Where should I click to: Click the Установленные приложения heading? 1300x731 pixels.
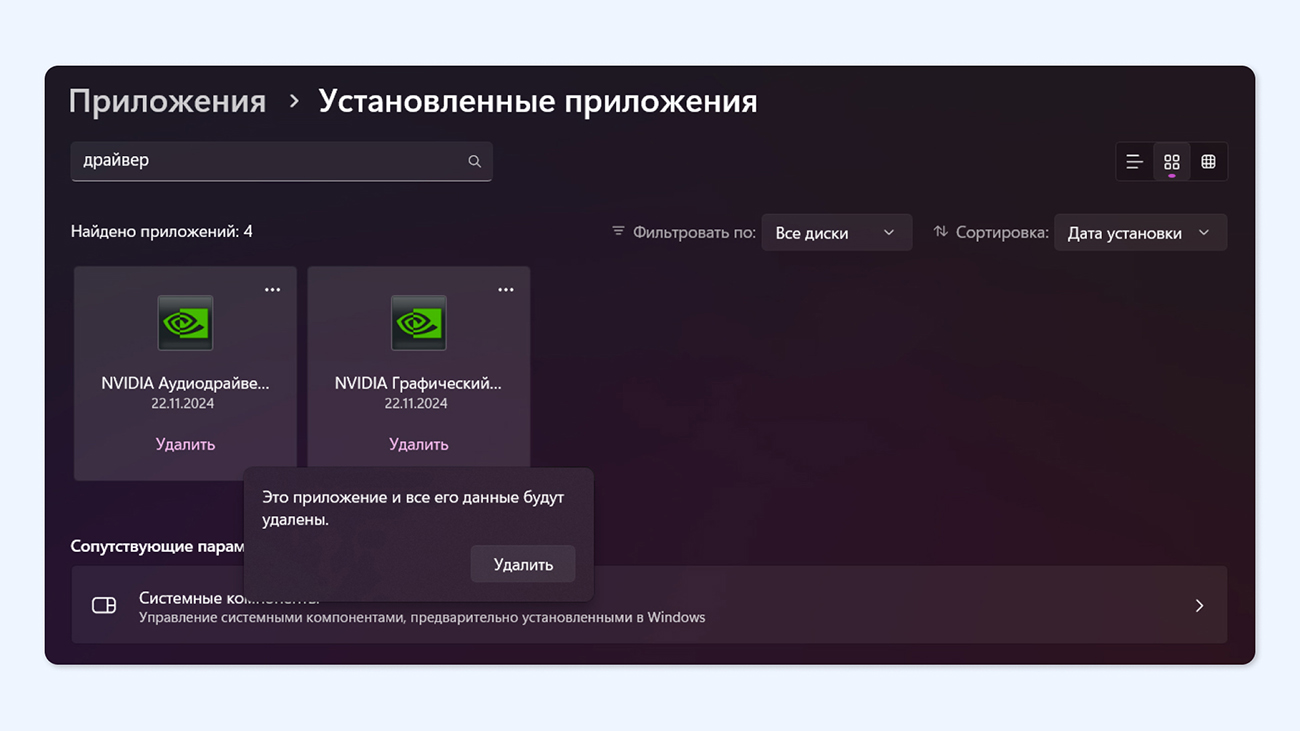537,101
